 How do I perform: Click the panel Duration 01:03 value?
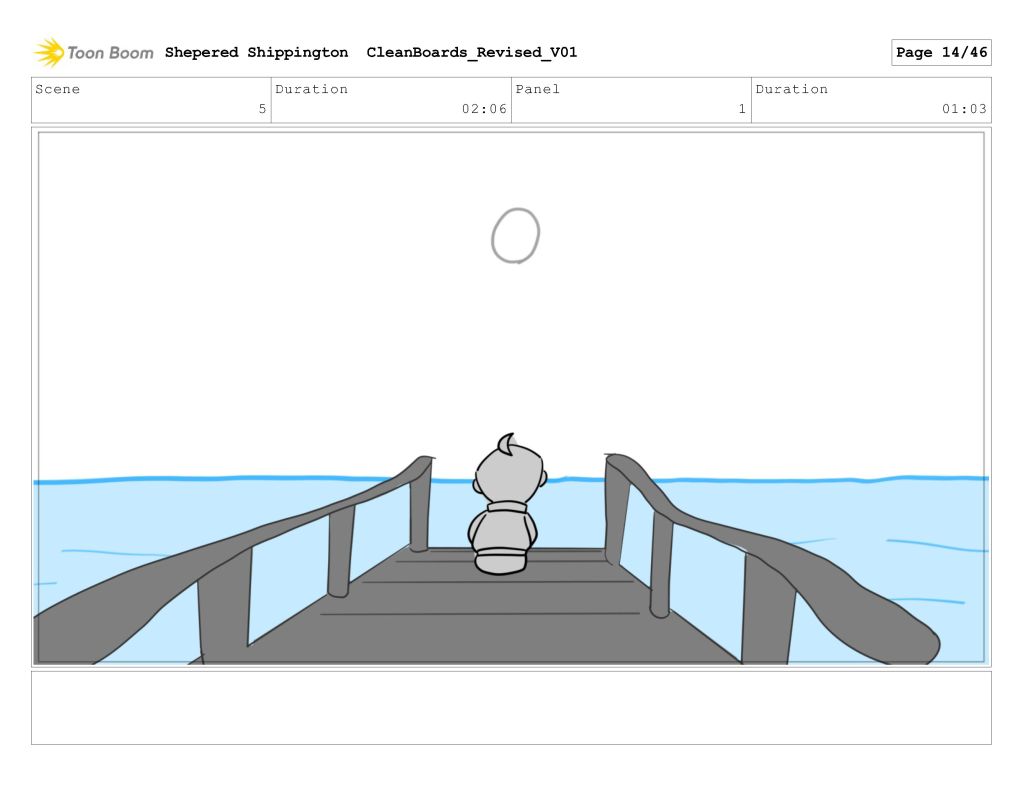(x=964, y=109)
